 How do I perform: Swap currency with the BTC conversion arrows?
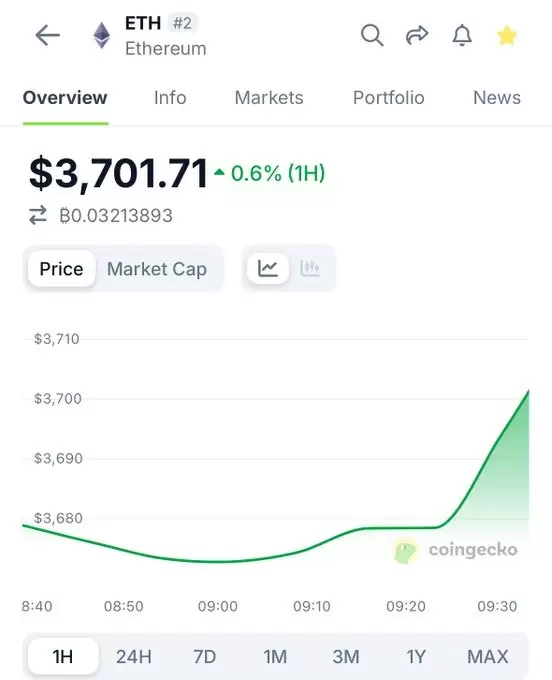(x=38, y=215)
